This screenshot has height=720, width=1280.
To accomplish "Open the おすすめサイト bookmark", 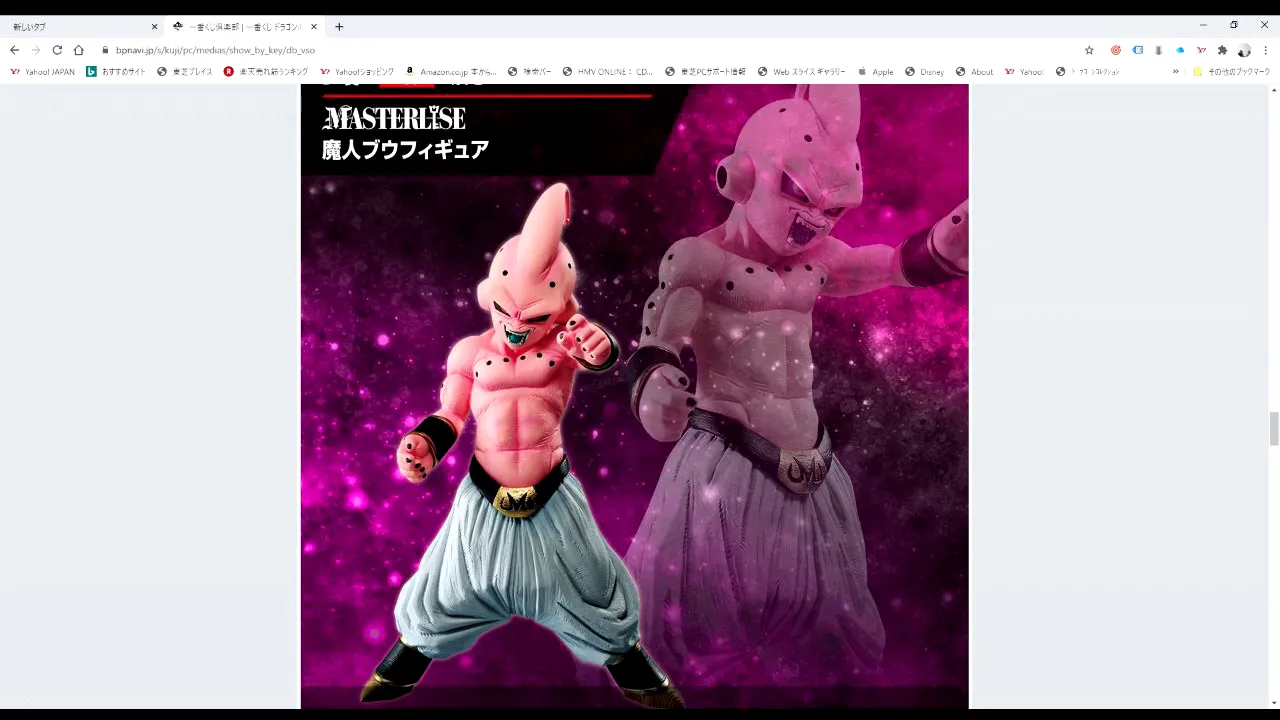I will (116, 72).
